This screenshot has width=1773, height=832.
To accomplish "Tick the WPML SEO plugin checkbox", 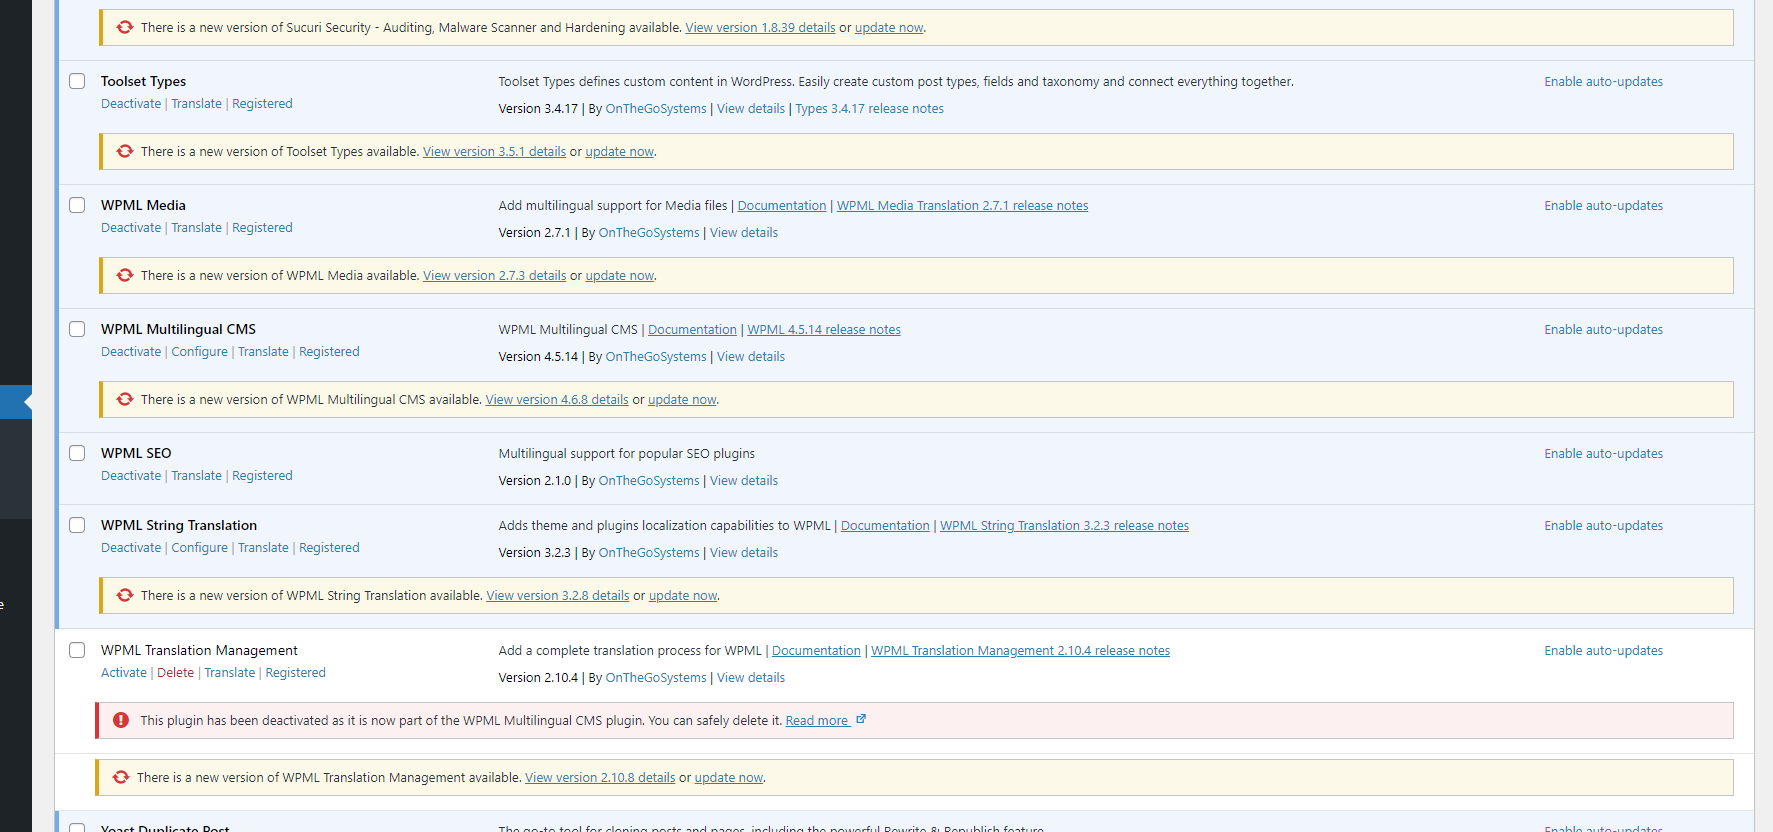I will pos(77,453).
